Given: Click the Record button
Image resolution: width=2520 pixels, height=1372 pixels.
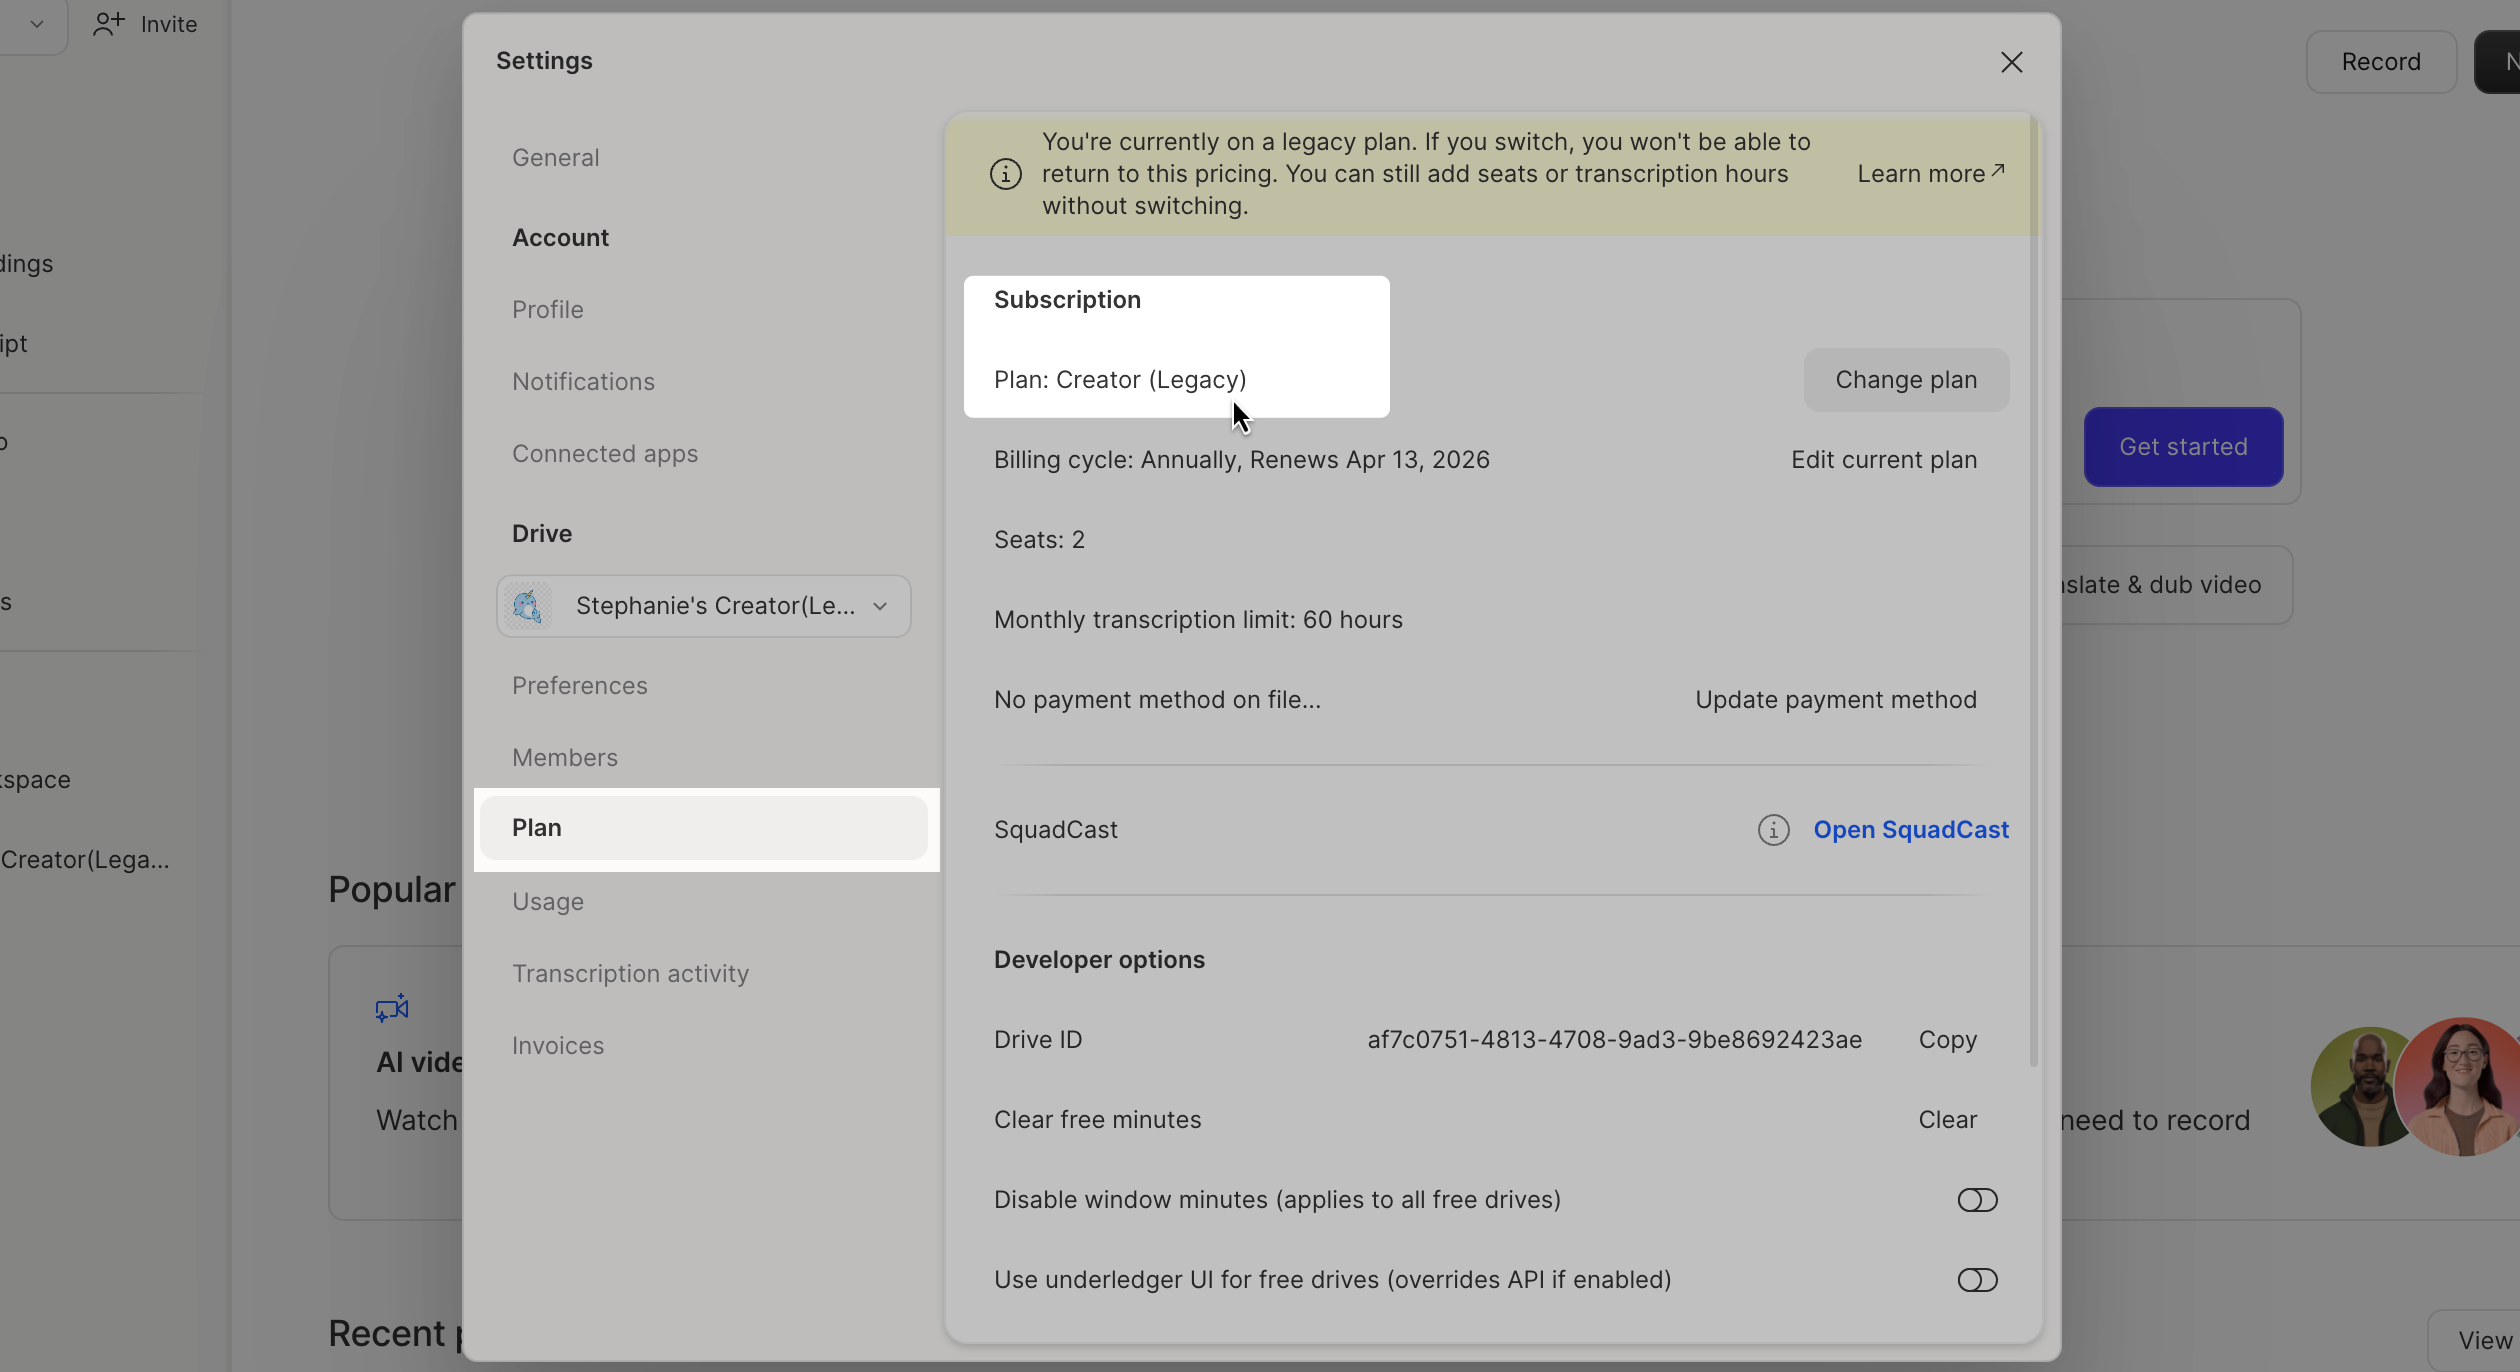Looking at the screenshot, I should [x=2380, y=61].
